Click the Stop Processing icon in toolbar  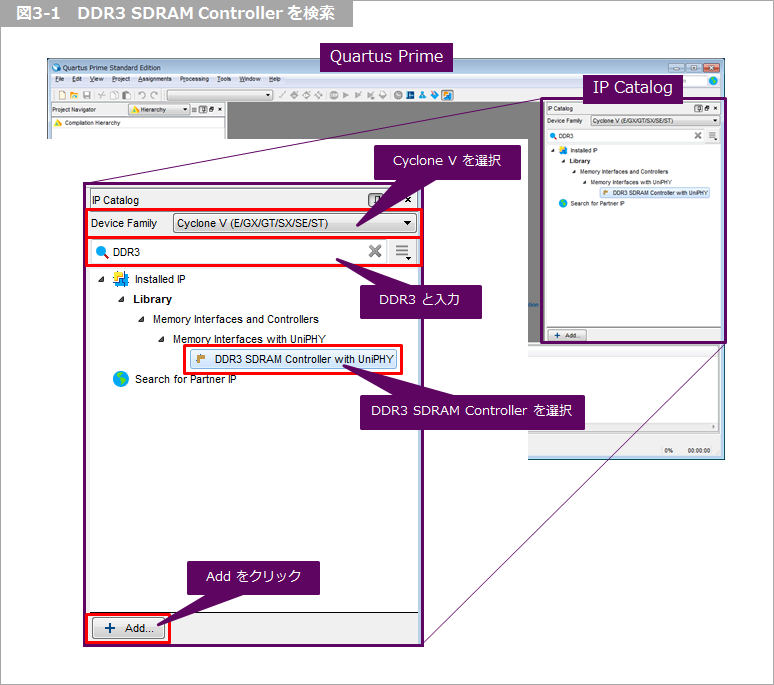334,95
